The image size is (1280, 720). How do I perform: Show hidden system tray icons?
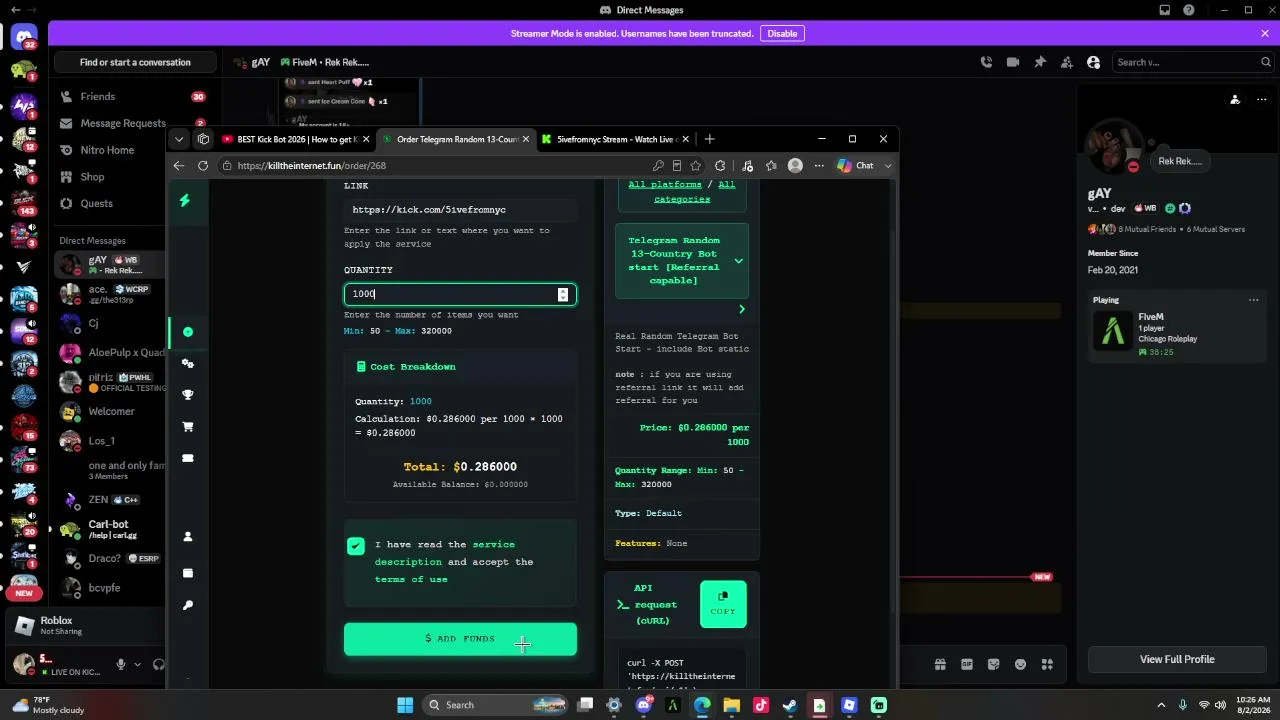[1161, 705]
